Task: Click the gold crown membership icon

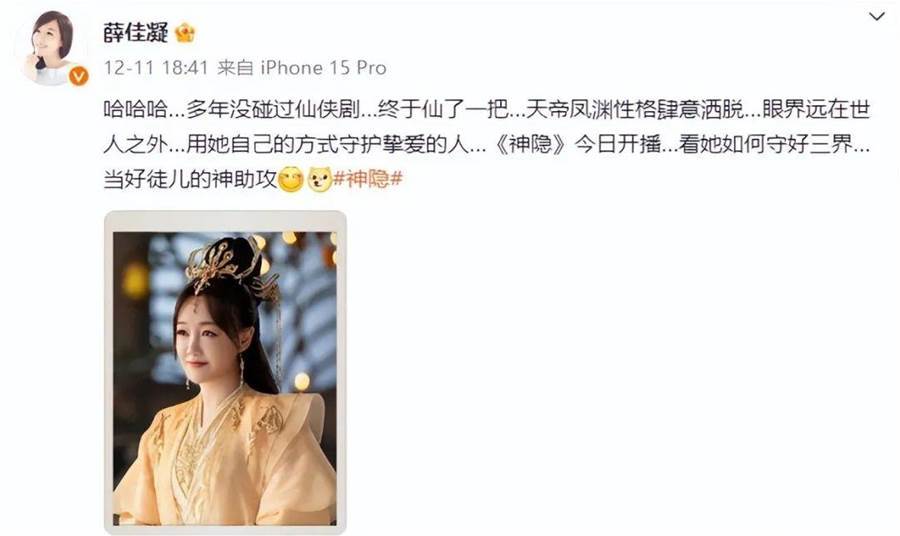Action: 185,33
